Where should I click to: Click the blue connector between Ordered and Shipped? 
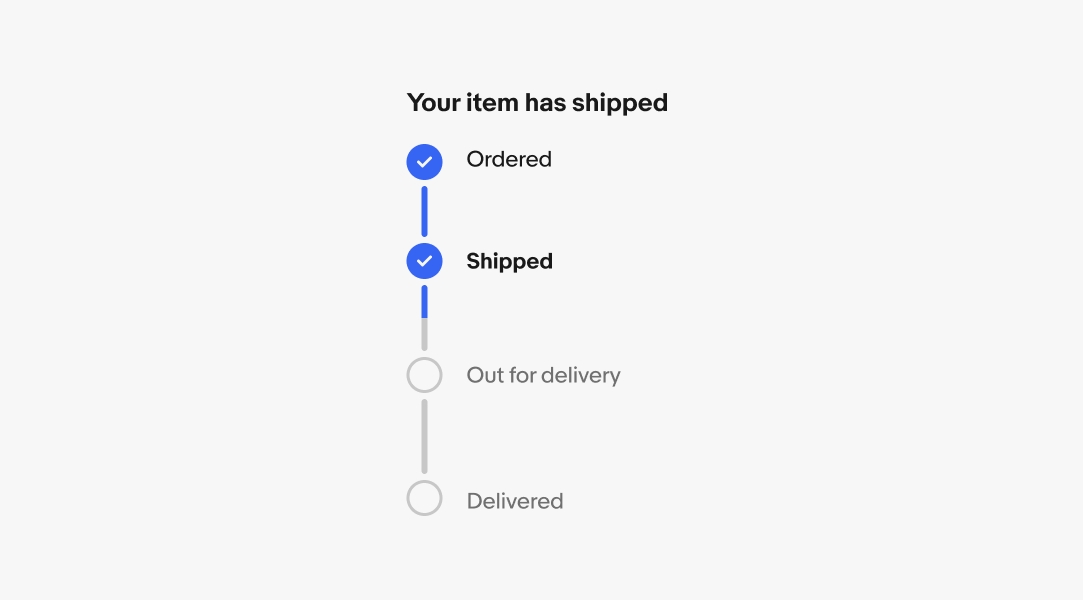click(424, 211)
